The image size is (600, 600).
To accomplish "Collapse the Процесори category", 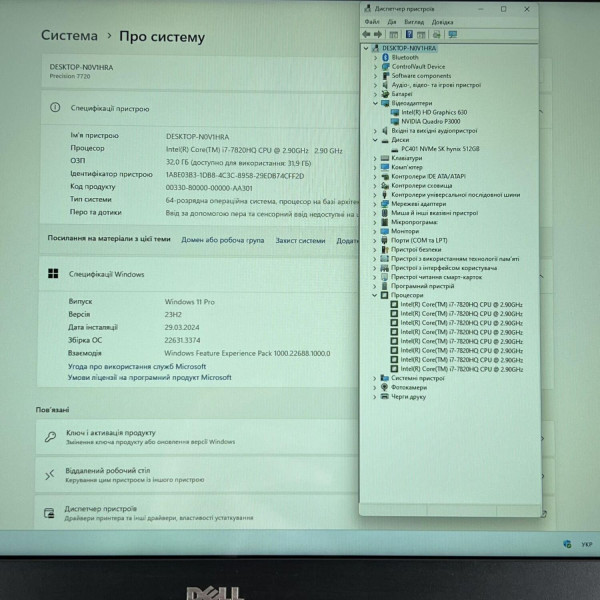I will point(375,295).
